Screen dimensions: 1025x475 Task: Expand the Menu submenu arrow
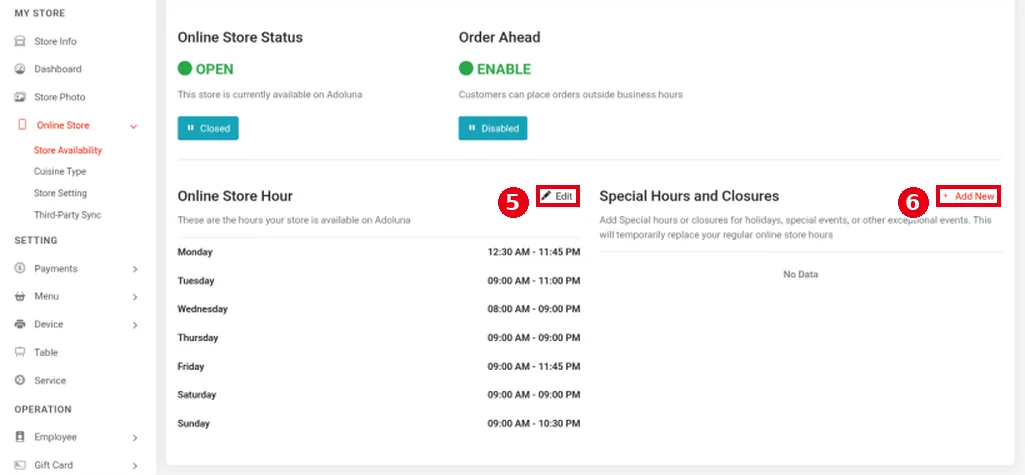click(135, 297)
